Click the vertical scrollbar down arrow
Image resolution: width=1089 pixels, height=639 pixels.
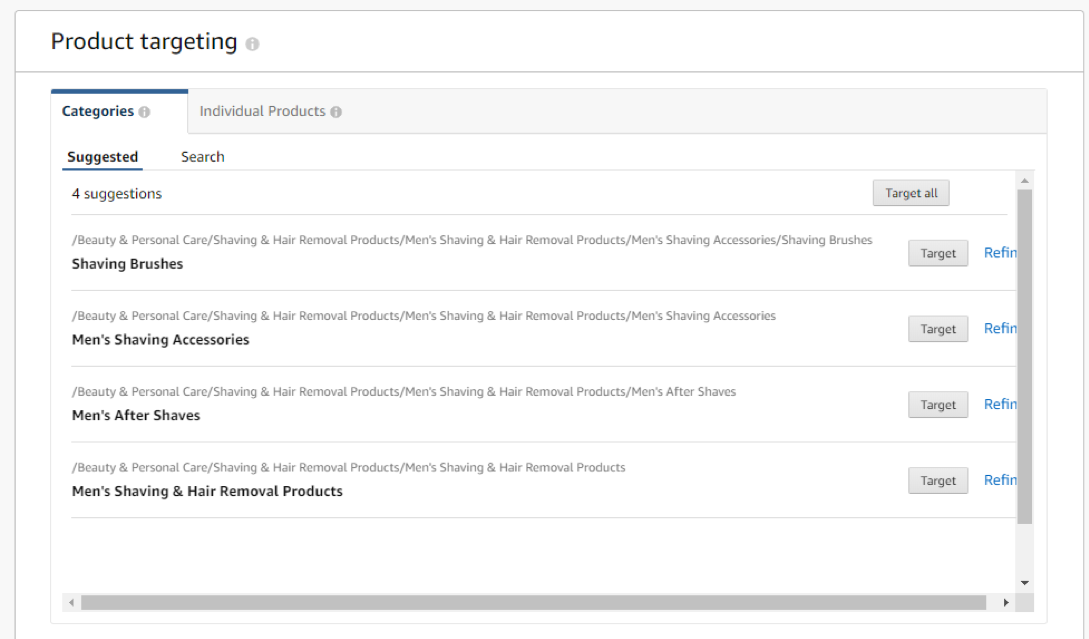[1024, 583]
